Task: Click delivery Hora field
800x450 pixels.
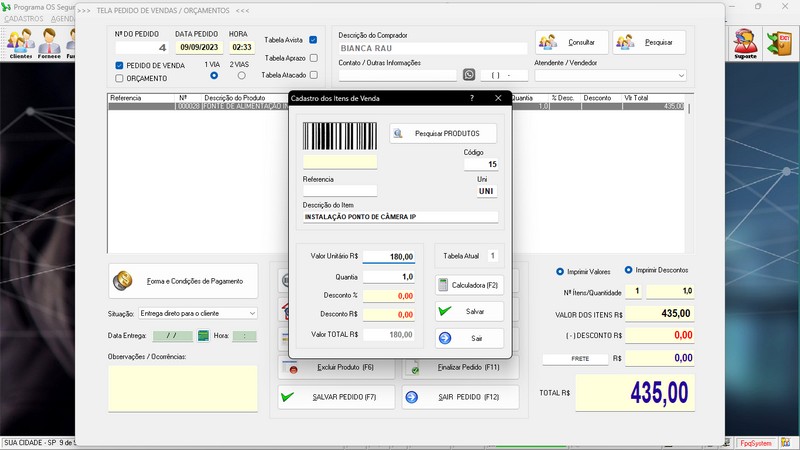Action: 244,336
